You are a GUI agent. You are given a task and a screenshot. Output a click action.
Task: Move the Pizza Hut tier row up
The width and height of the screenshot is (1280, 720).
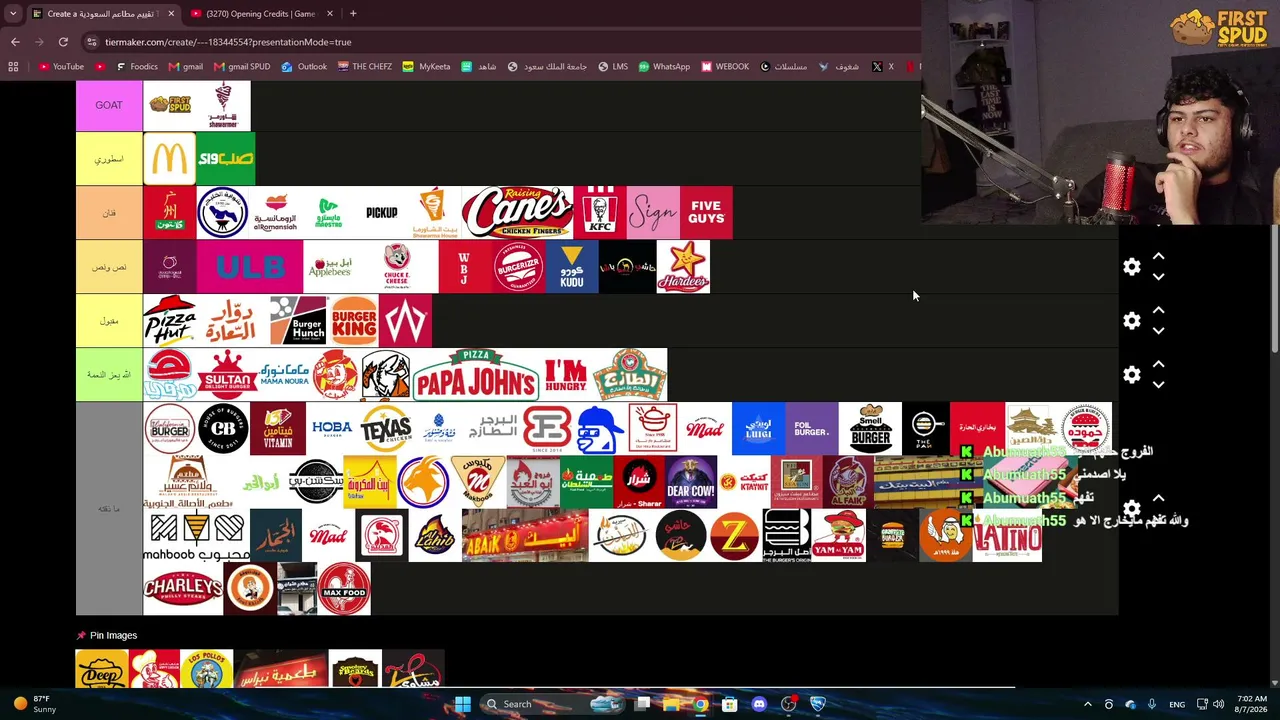tap(1158, 311)
